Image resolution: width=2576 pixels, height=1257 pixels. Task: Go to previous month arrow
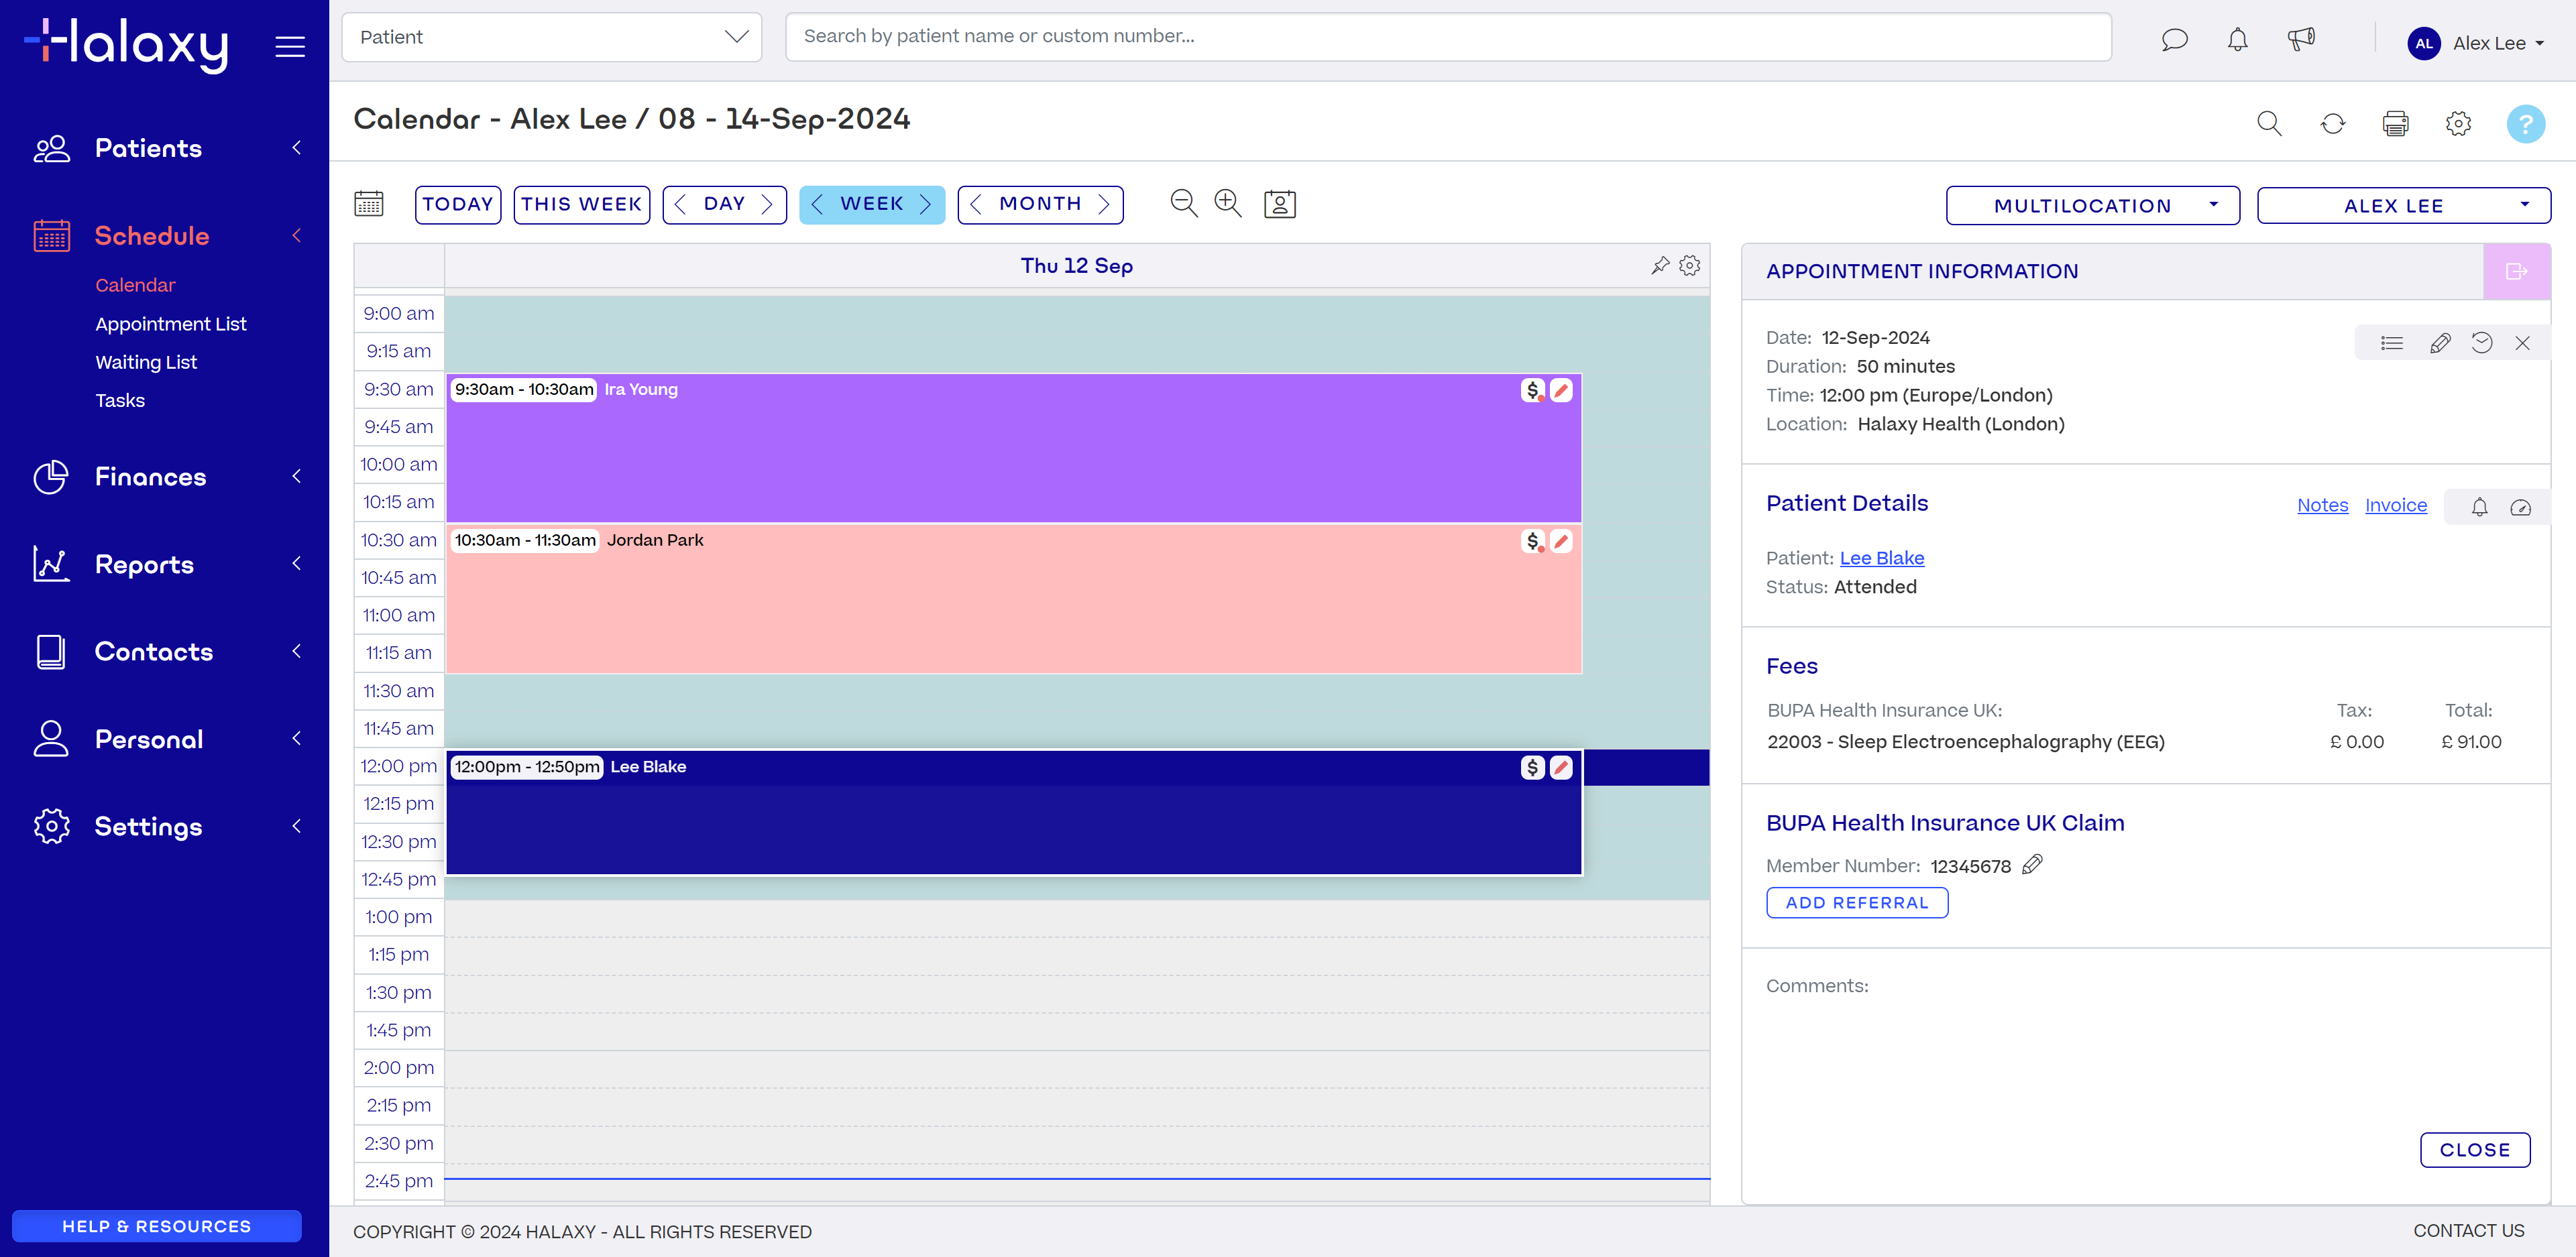click(x=976, y=204)
